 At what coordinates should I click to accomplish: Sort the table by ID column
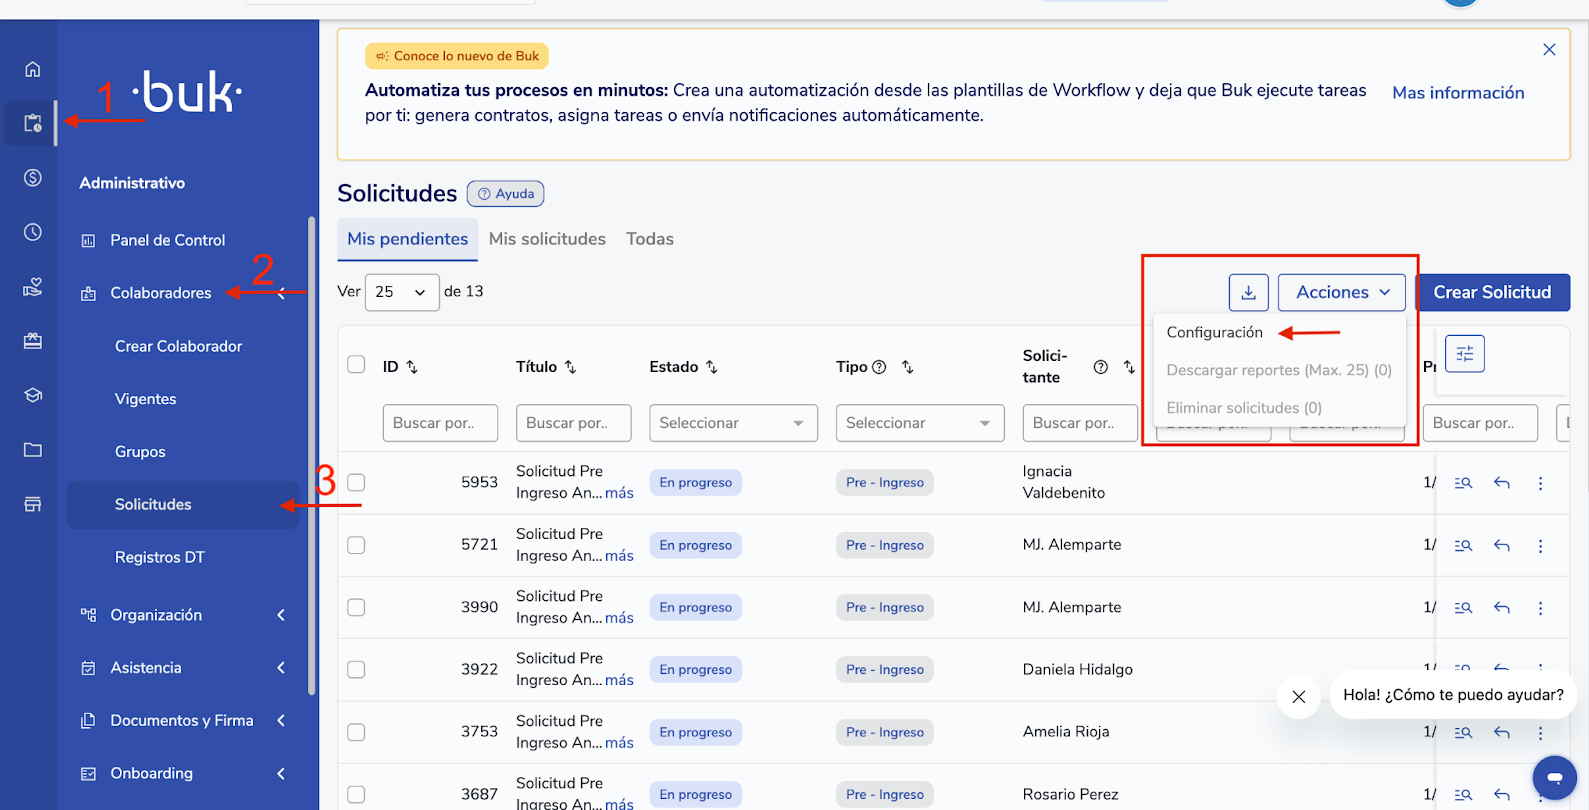tap(412, 367)
